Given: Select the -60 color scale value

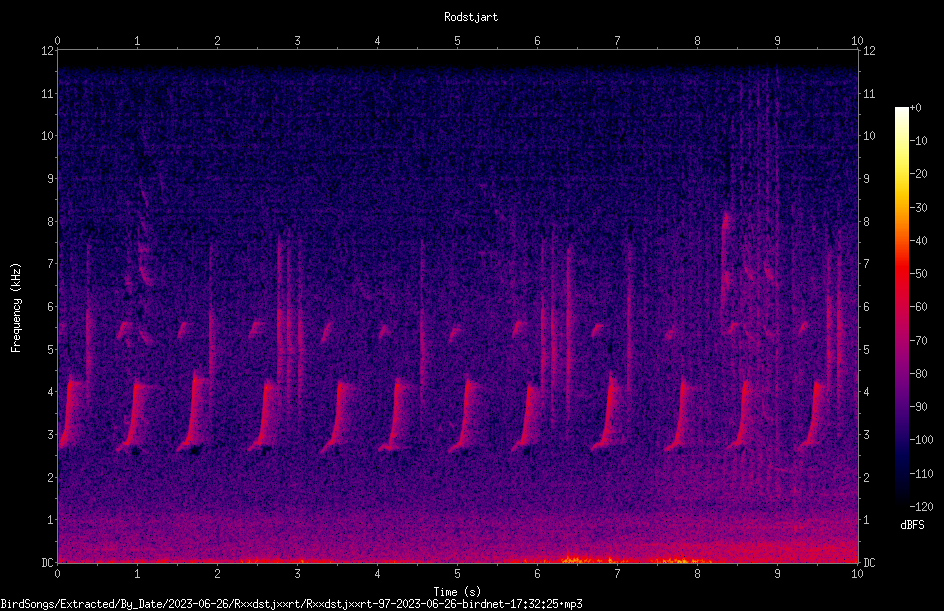Looking at the screenshot, I should [918, 307].
